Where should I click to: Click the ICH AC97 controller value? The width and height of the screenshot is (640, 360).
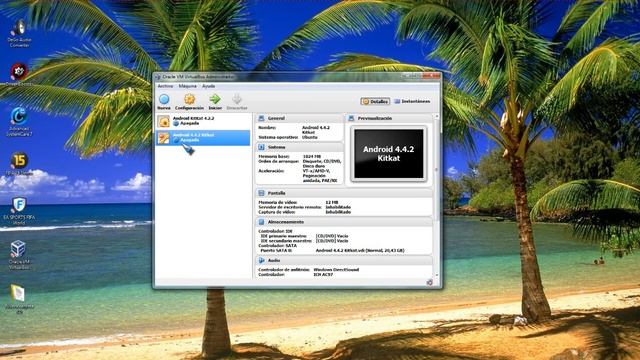pos(323,274)
